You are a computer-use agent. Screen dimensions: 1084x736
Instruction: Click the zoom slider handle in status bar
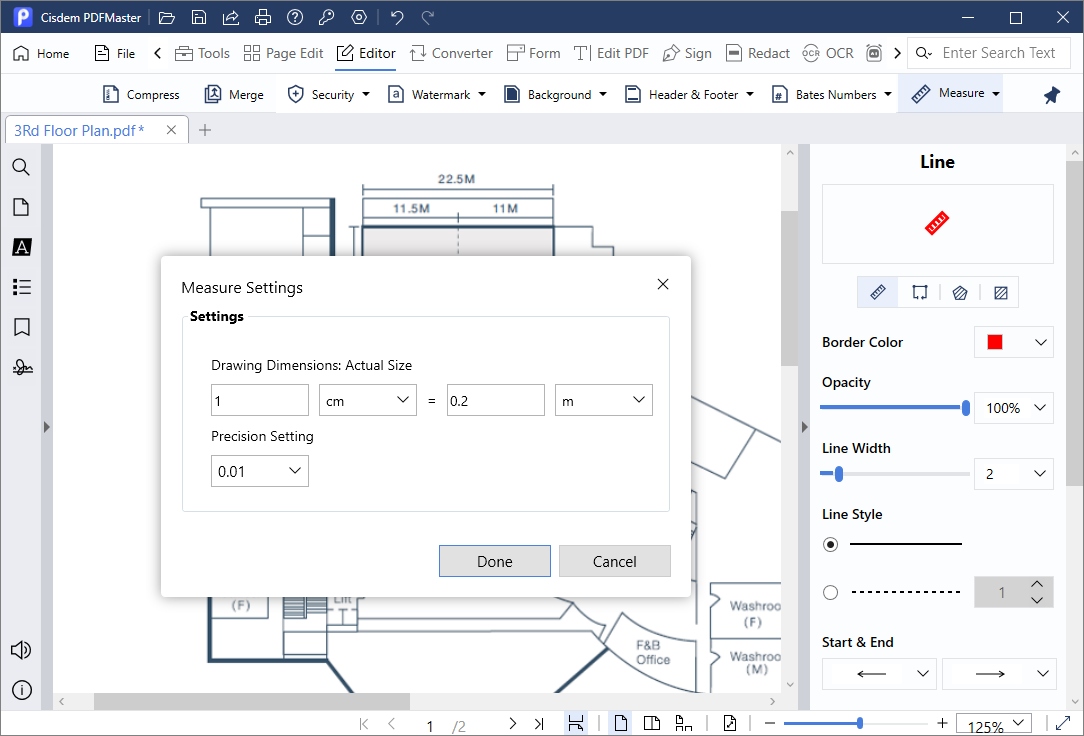coord(859,724)
